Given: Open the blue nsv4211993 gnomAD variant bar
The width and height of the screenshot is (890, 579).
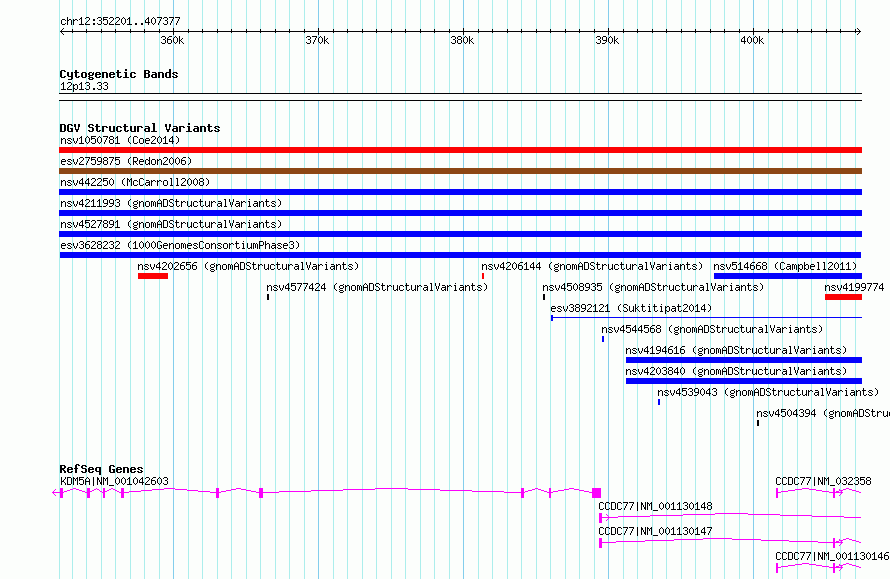Looking at the screenshot, I should (460, 213).
